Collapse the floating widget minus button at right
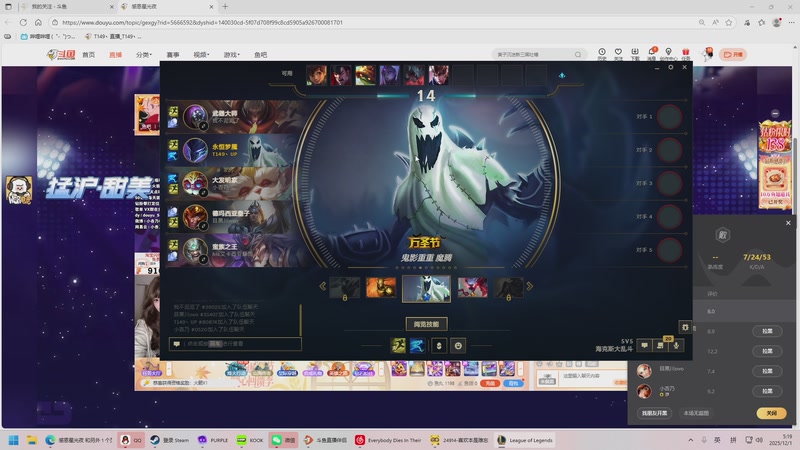Viewport: 800px width, 450px height. coord(775,113)
